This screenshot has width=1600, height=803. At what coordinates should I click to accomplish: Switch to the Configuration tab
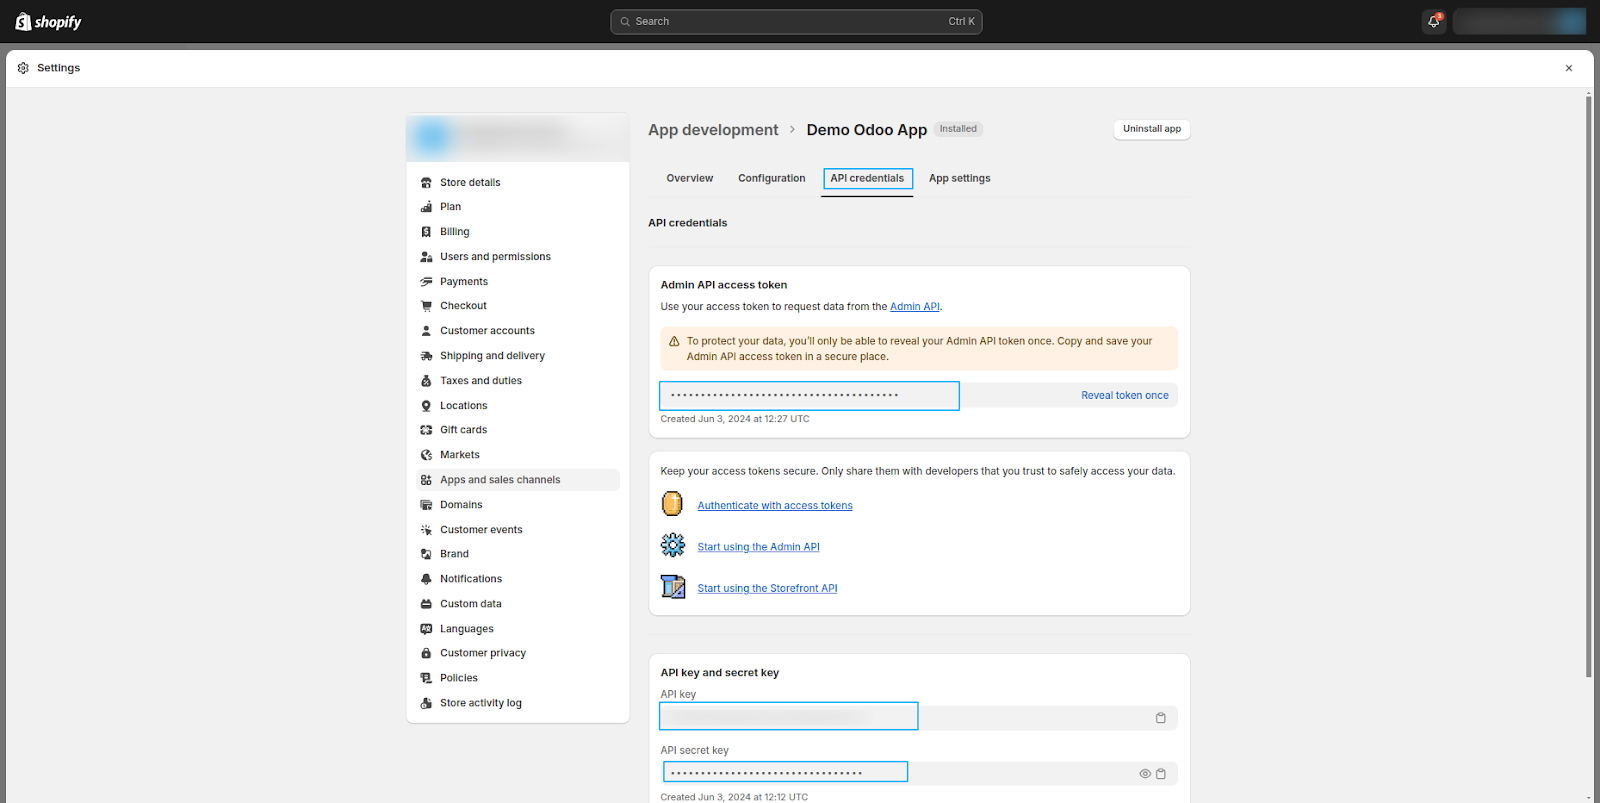click(x=772, y=179)
